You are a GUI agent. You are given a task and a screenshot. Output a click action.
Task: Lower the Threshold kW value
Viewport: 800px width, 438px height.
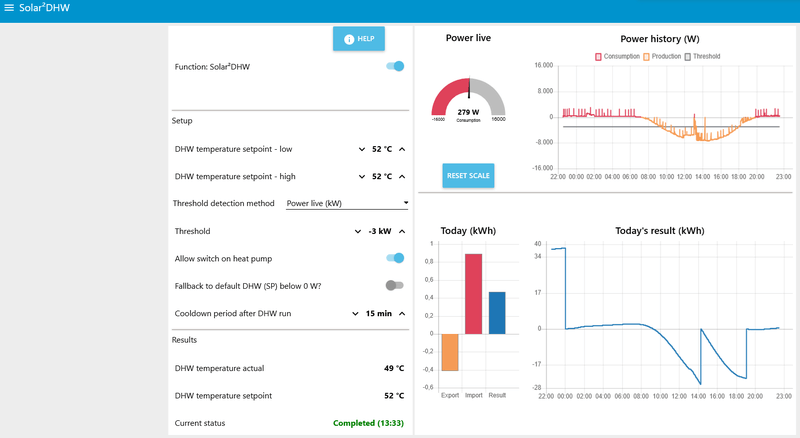coord(358,232)
